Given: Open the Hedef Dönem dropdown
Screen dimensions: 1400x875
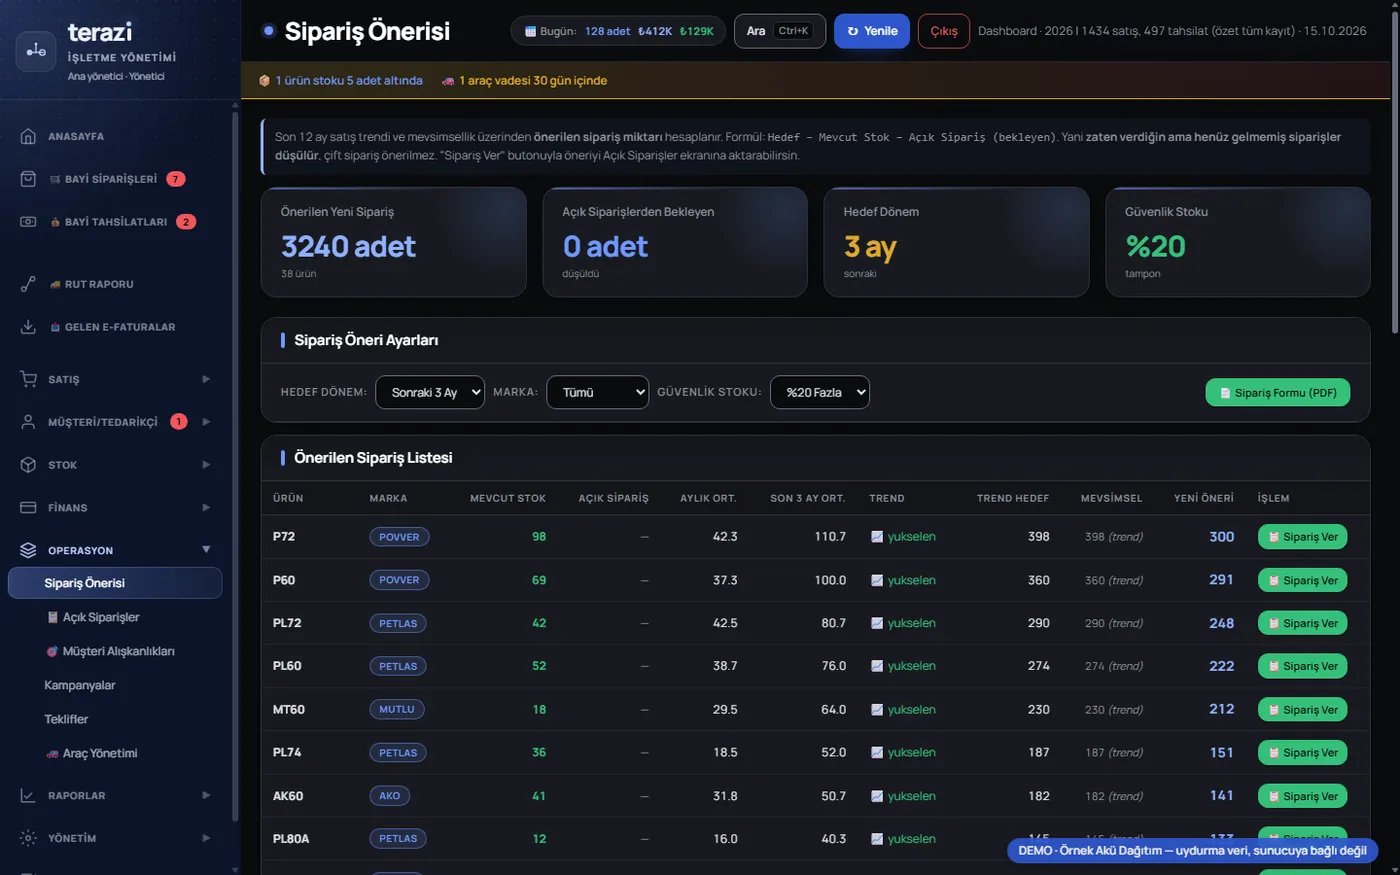Looking at the screenshot, I should tap(430, 392).
